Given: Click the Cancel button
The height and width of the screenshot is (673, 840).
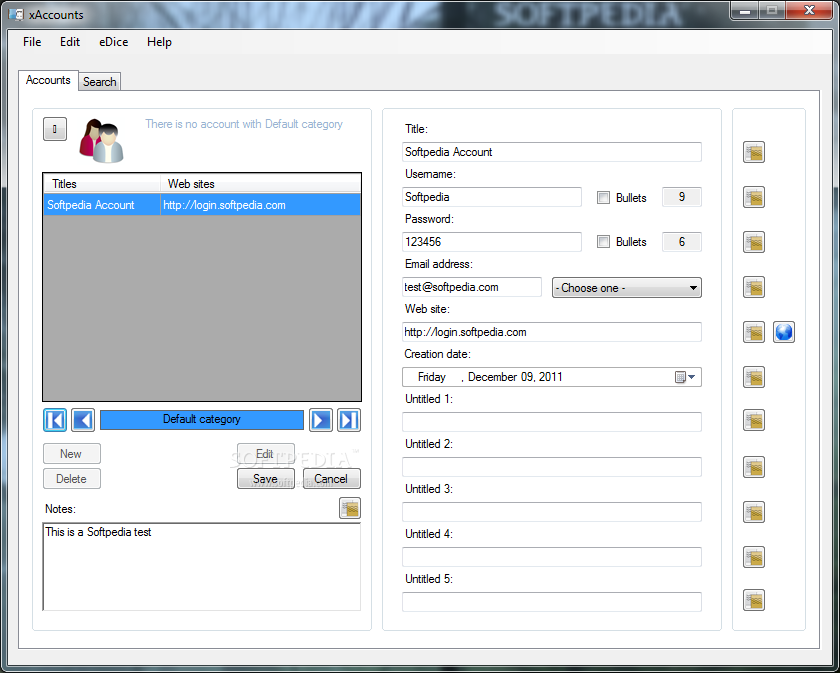Looking at the screenshot, I should (332, 479).
